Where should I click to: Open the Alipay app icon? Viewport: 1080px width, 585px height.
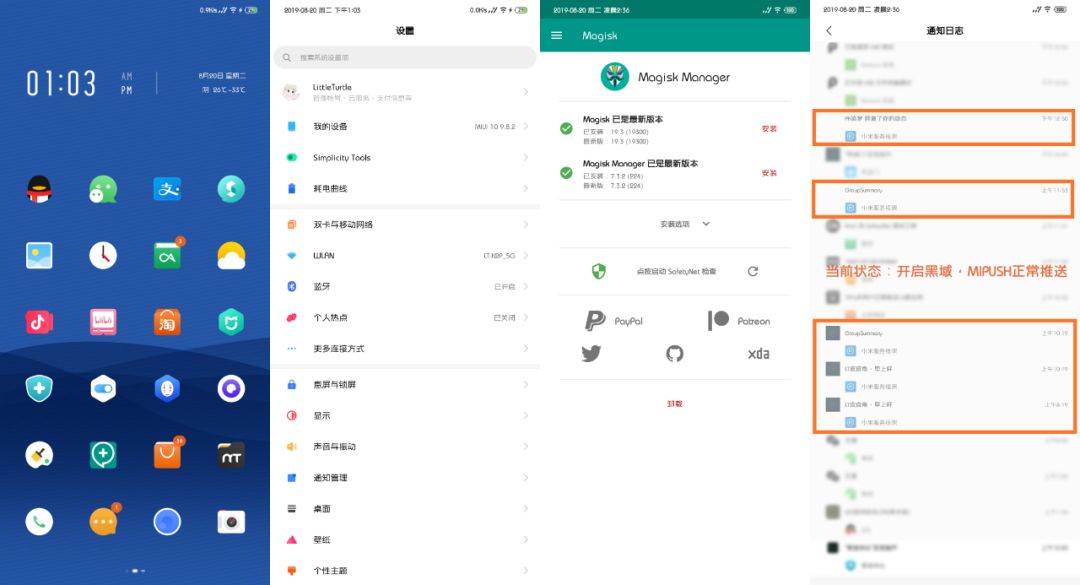167,189
